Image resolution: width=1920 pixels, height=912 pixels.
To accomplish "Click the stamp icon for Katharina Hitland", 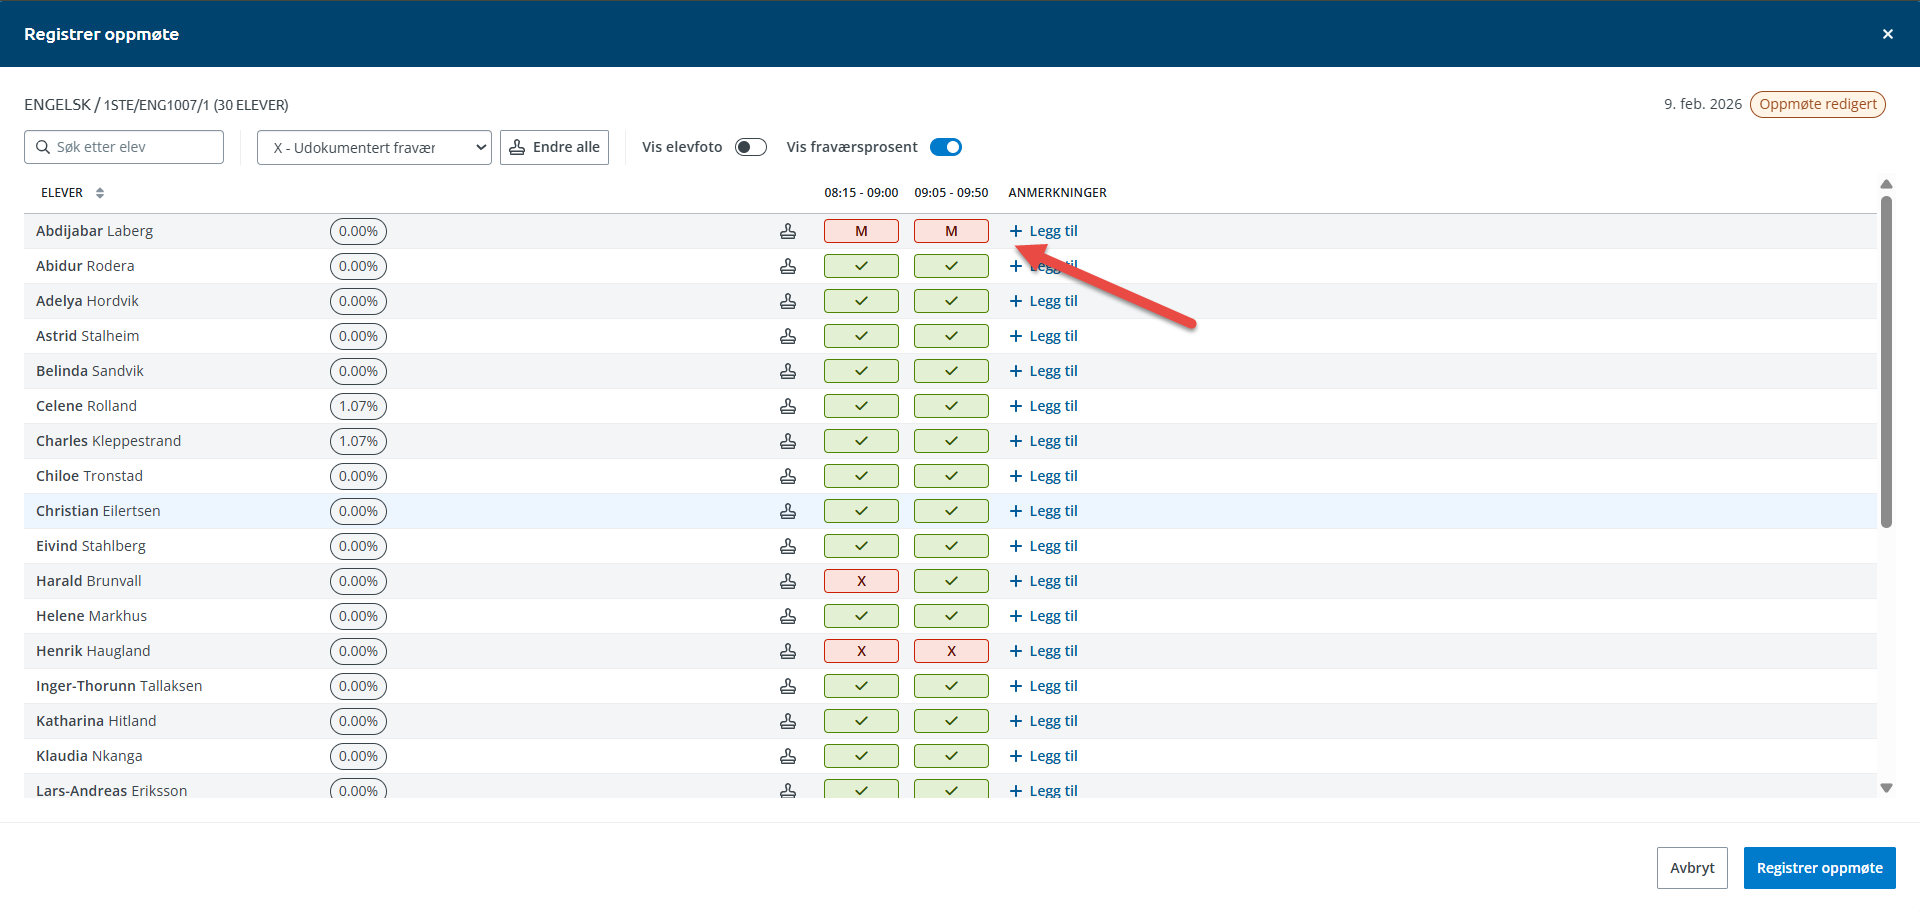I will [788, 721].
